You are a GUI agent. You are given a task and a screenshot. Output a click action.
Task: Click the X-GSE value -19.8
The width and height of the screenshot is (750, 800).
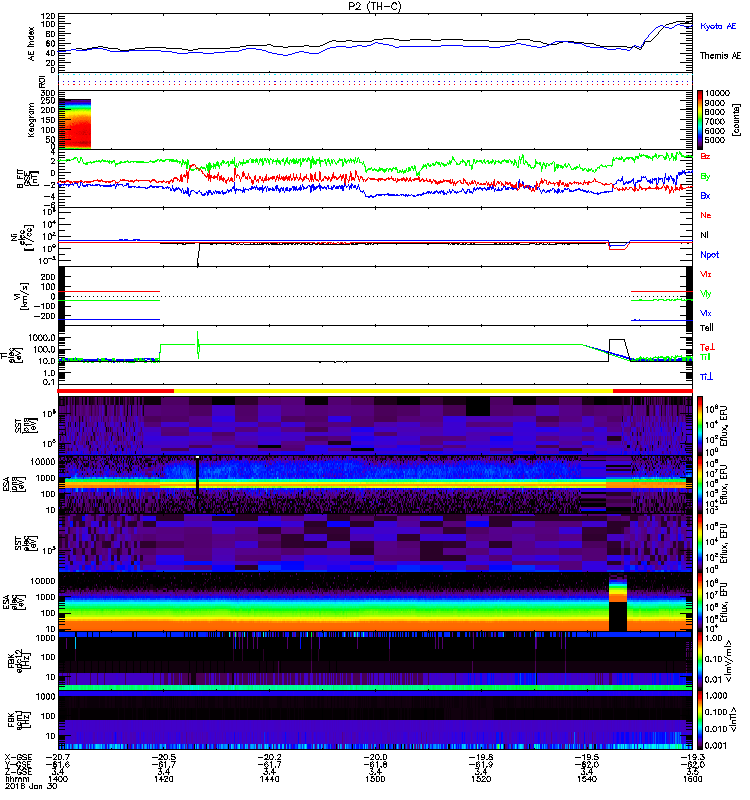click(481, 757)
